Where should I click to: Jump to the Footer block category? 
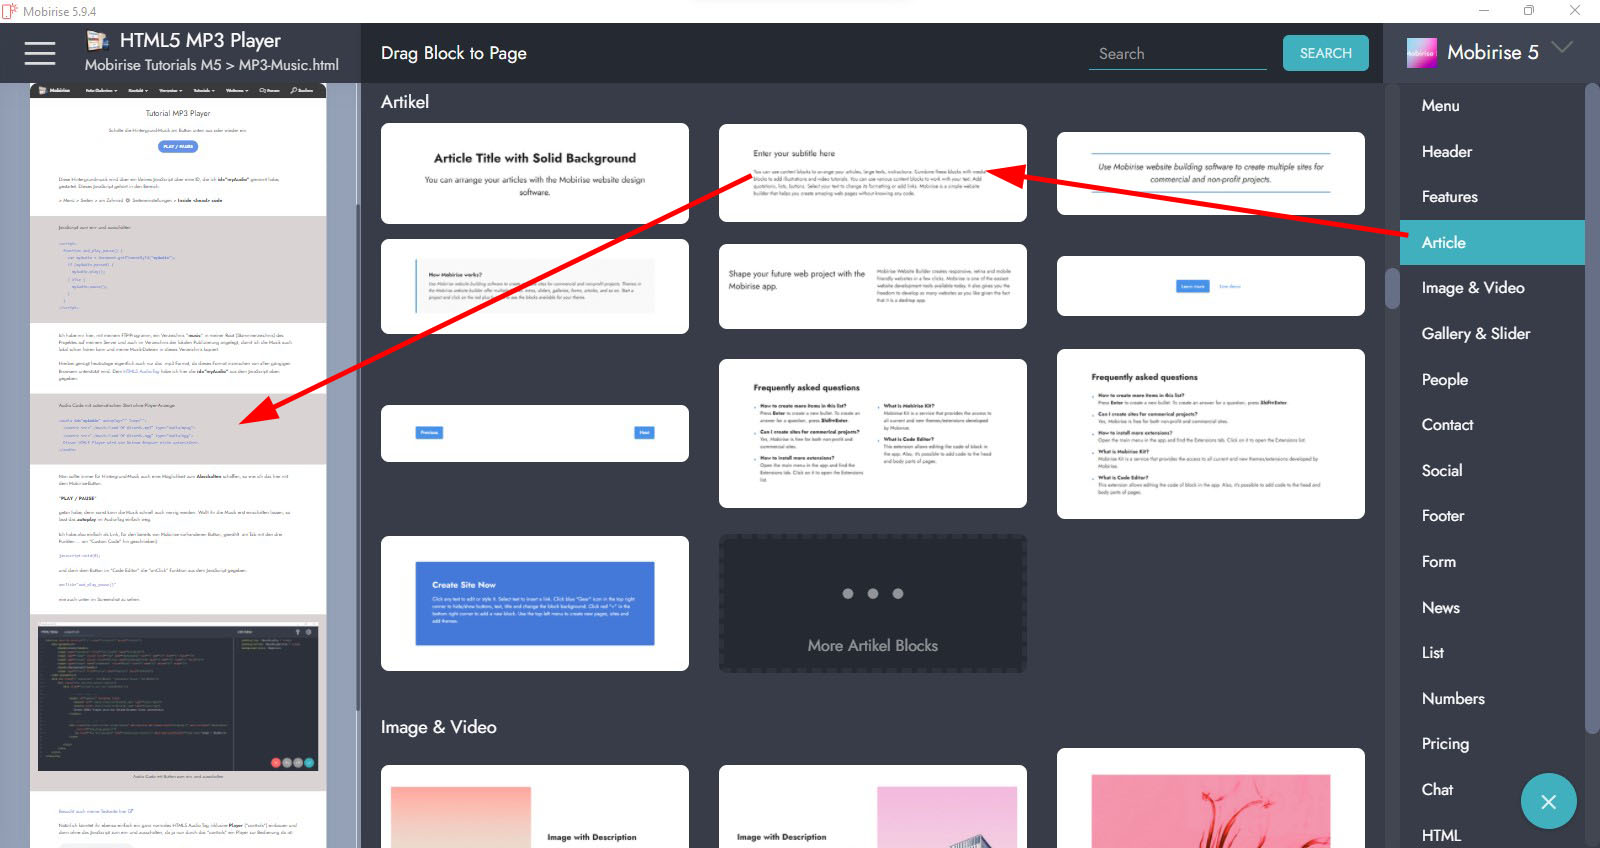[x=1443, y=516]
